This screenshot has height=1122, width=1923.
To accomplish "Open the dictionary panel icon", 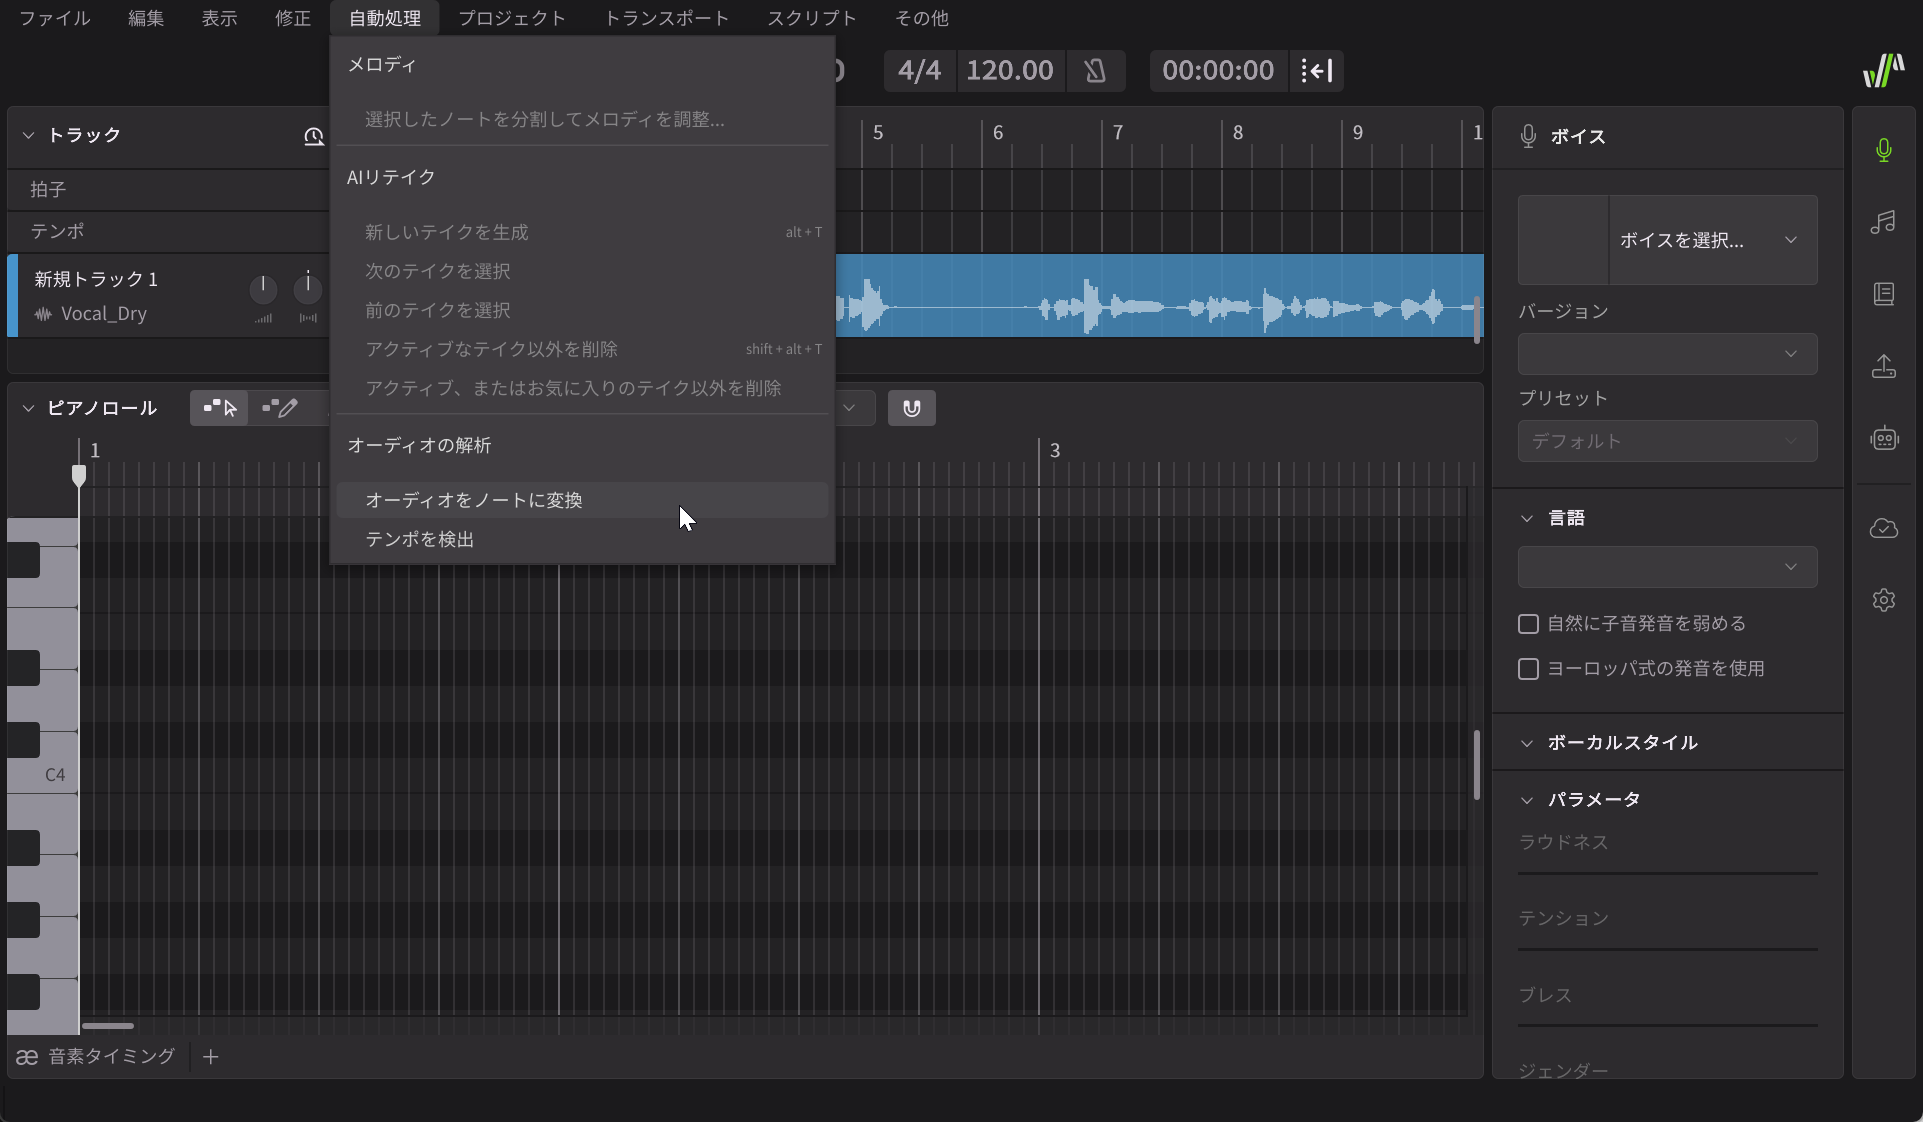I will click(x=1883, y=294).
